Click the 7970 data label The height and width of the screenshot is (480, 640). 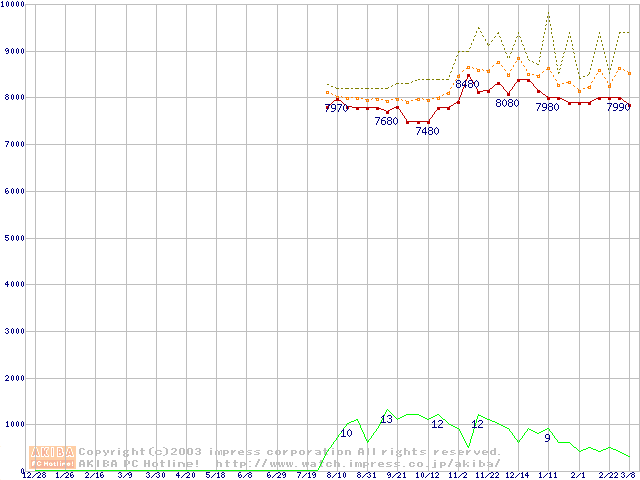[x=336, y=108]
